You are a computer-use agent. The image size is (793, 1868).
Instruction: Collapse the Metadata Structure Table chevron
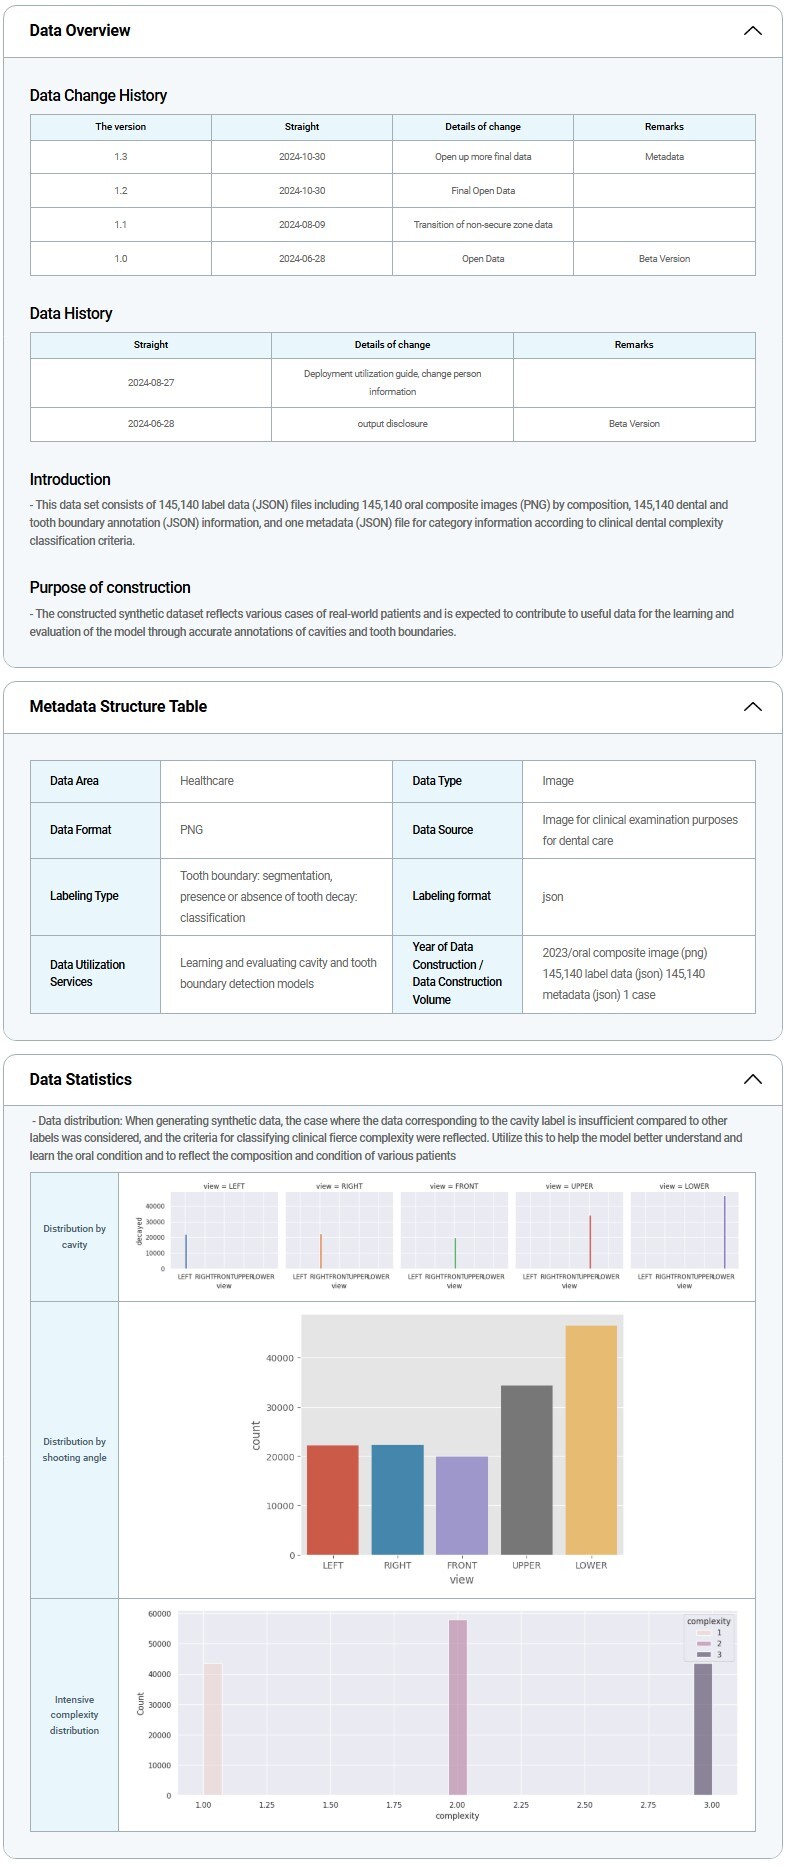[752, 707]
